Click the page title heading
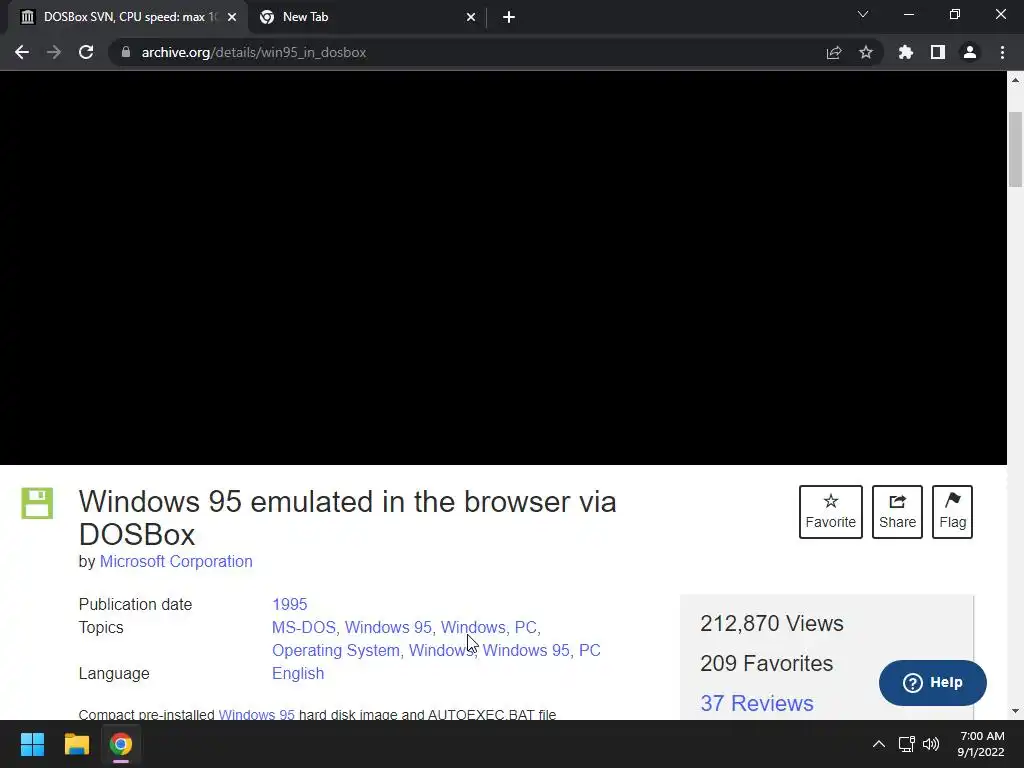 [347, 518]
